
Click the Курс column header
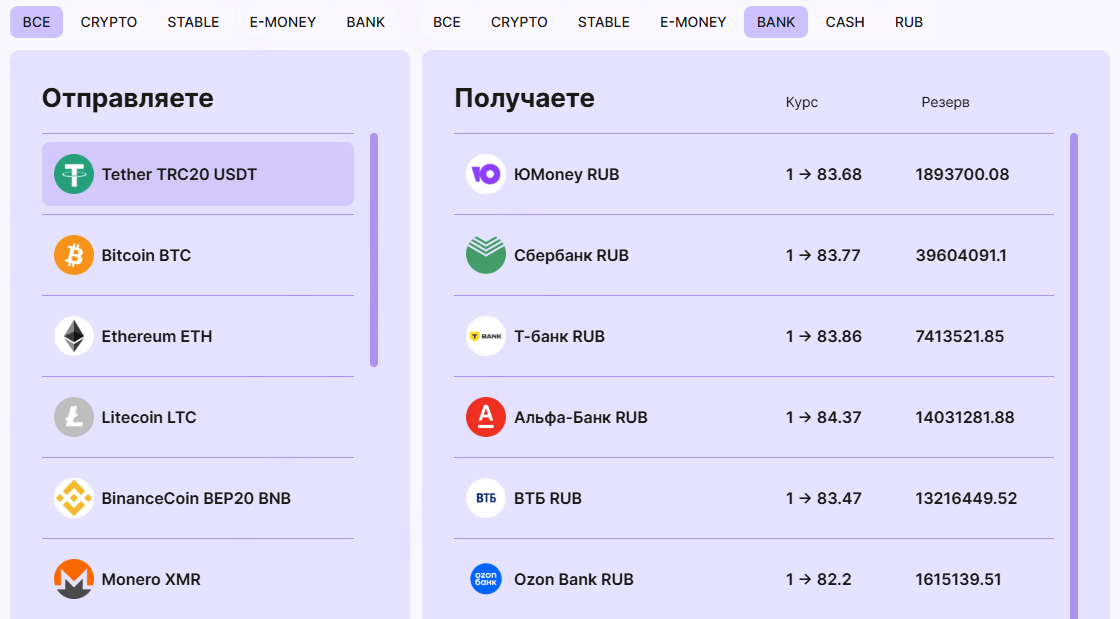tap(801, 102)
